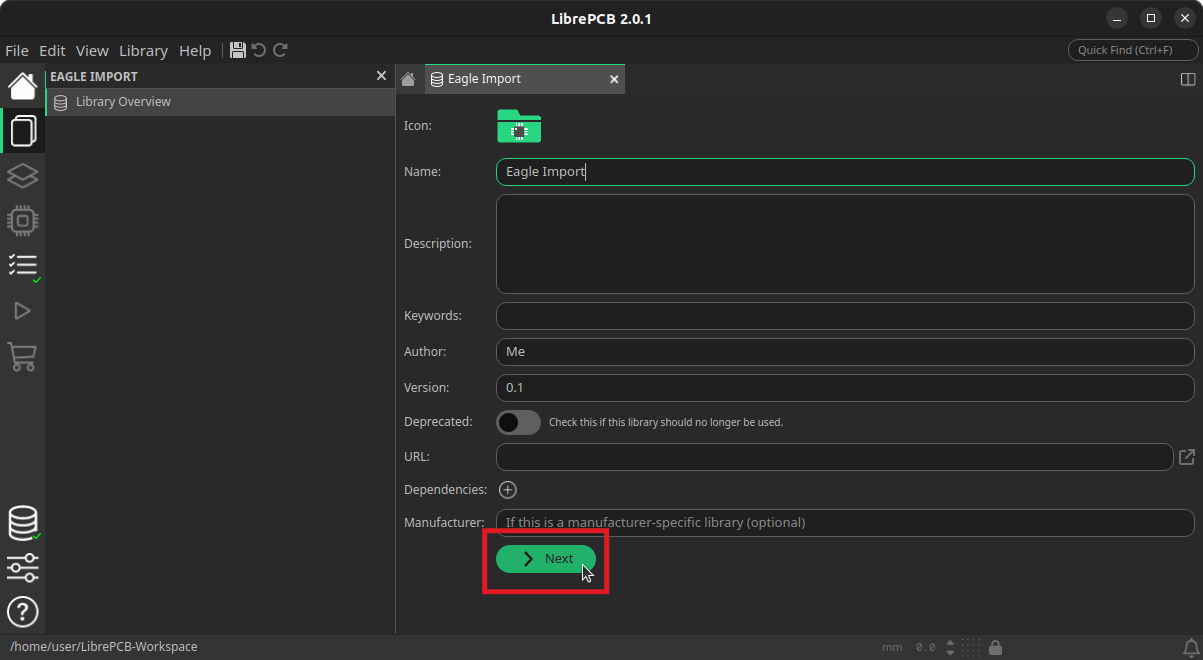Open Workspace Settings sliders icon
The height and width of the screenshot is (660, 1203).
coord(23,567)
